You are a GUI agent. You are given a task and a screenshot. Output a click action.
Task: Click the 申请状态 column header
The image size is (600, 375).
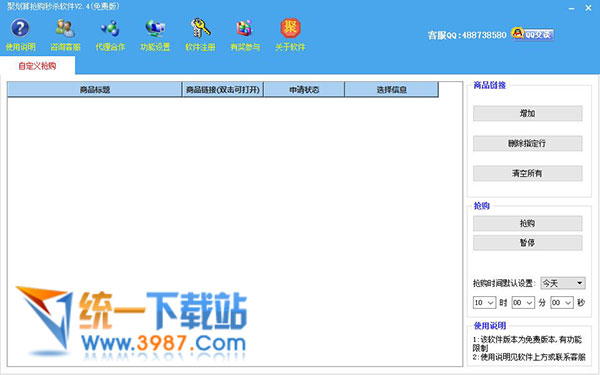pos(304,90)
